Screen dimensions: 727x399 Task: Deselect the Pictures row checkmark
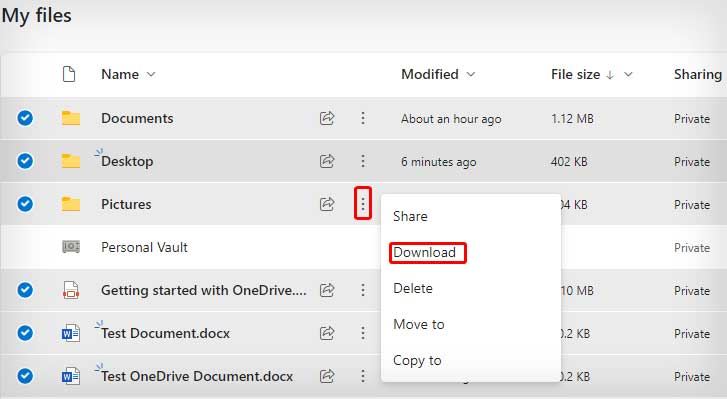[25, 204]
